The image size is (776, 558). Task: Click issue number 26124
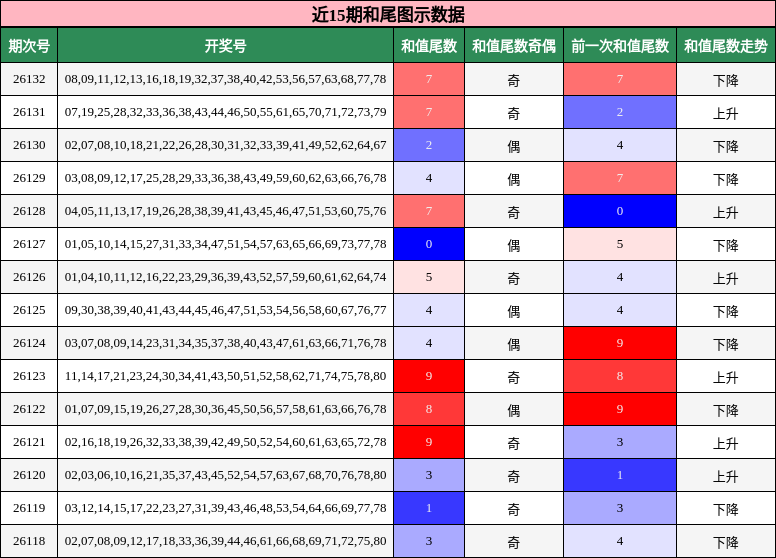(29, 343)
